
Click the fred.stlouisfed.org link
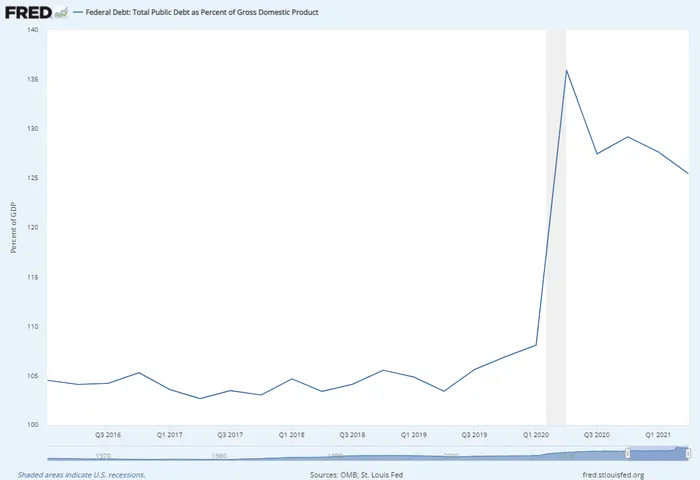612,474
